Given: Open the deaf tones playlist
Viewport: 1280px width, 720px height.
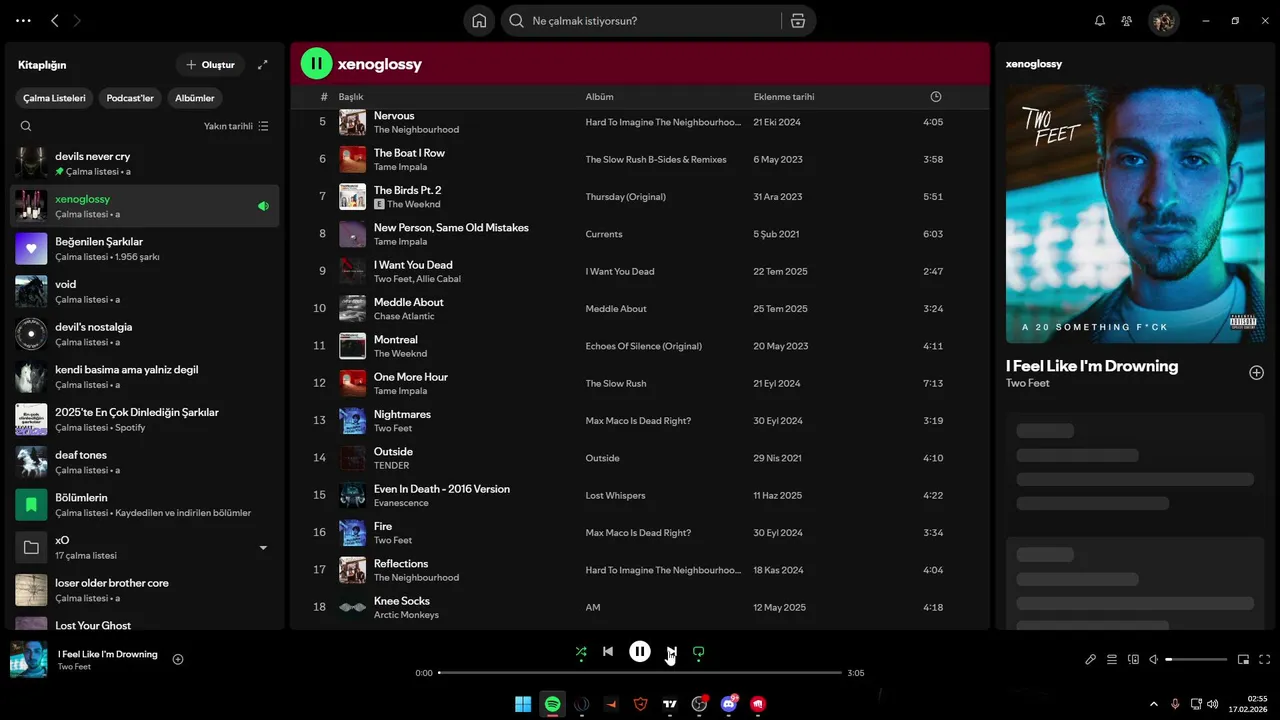Looking at the screenshot, I should [145, 462].
